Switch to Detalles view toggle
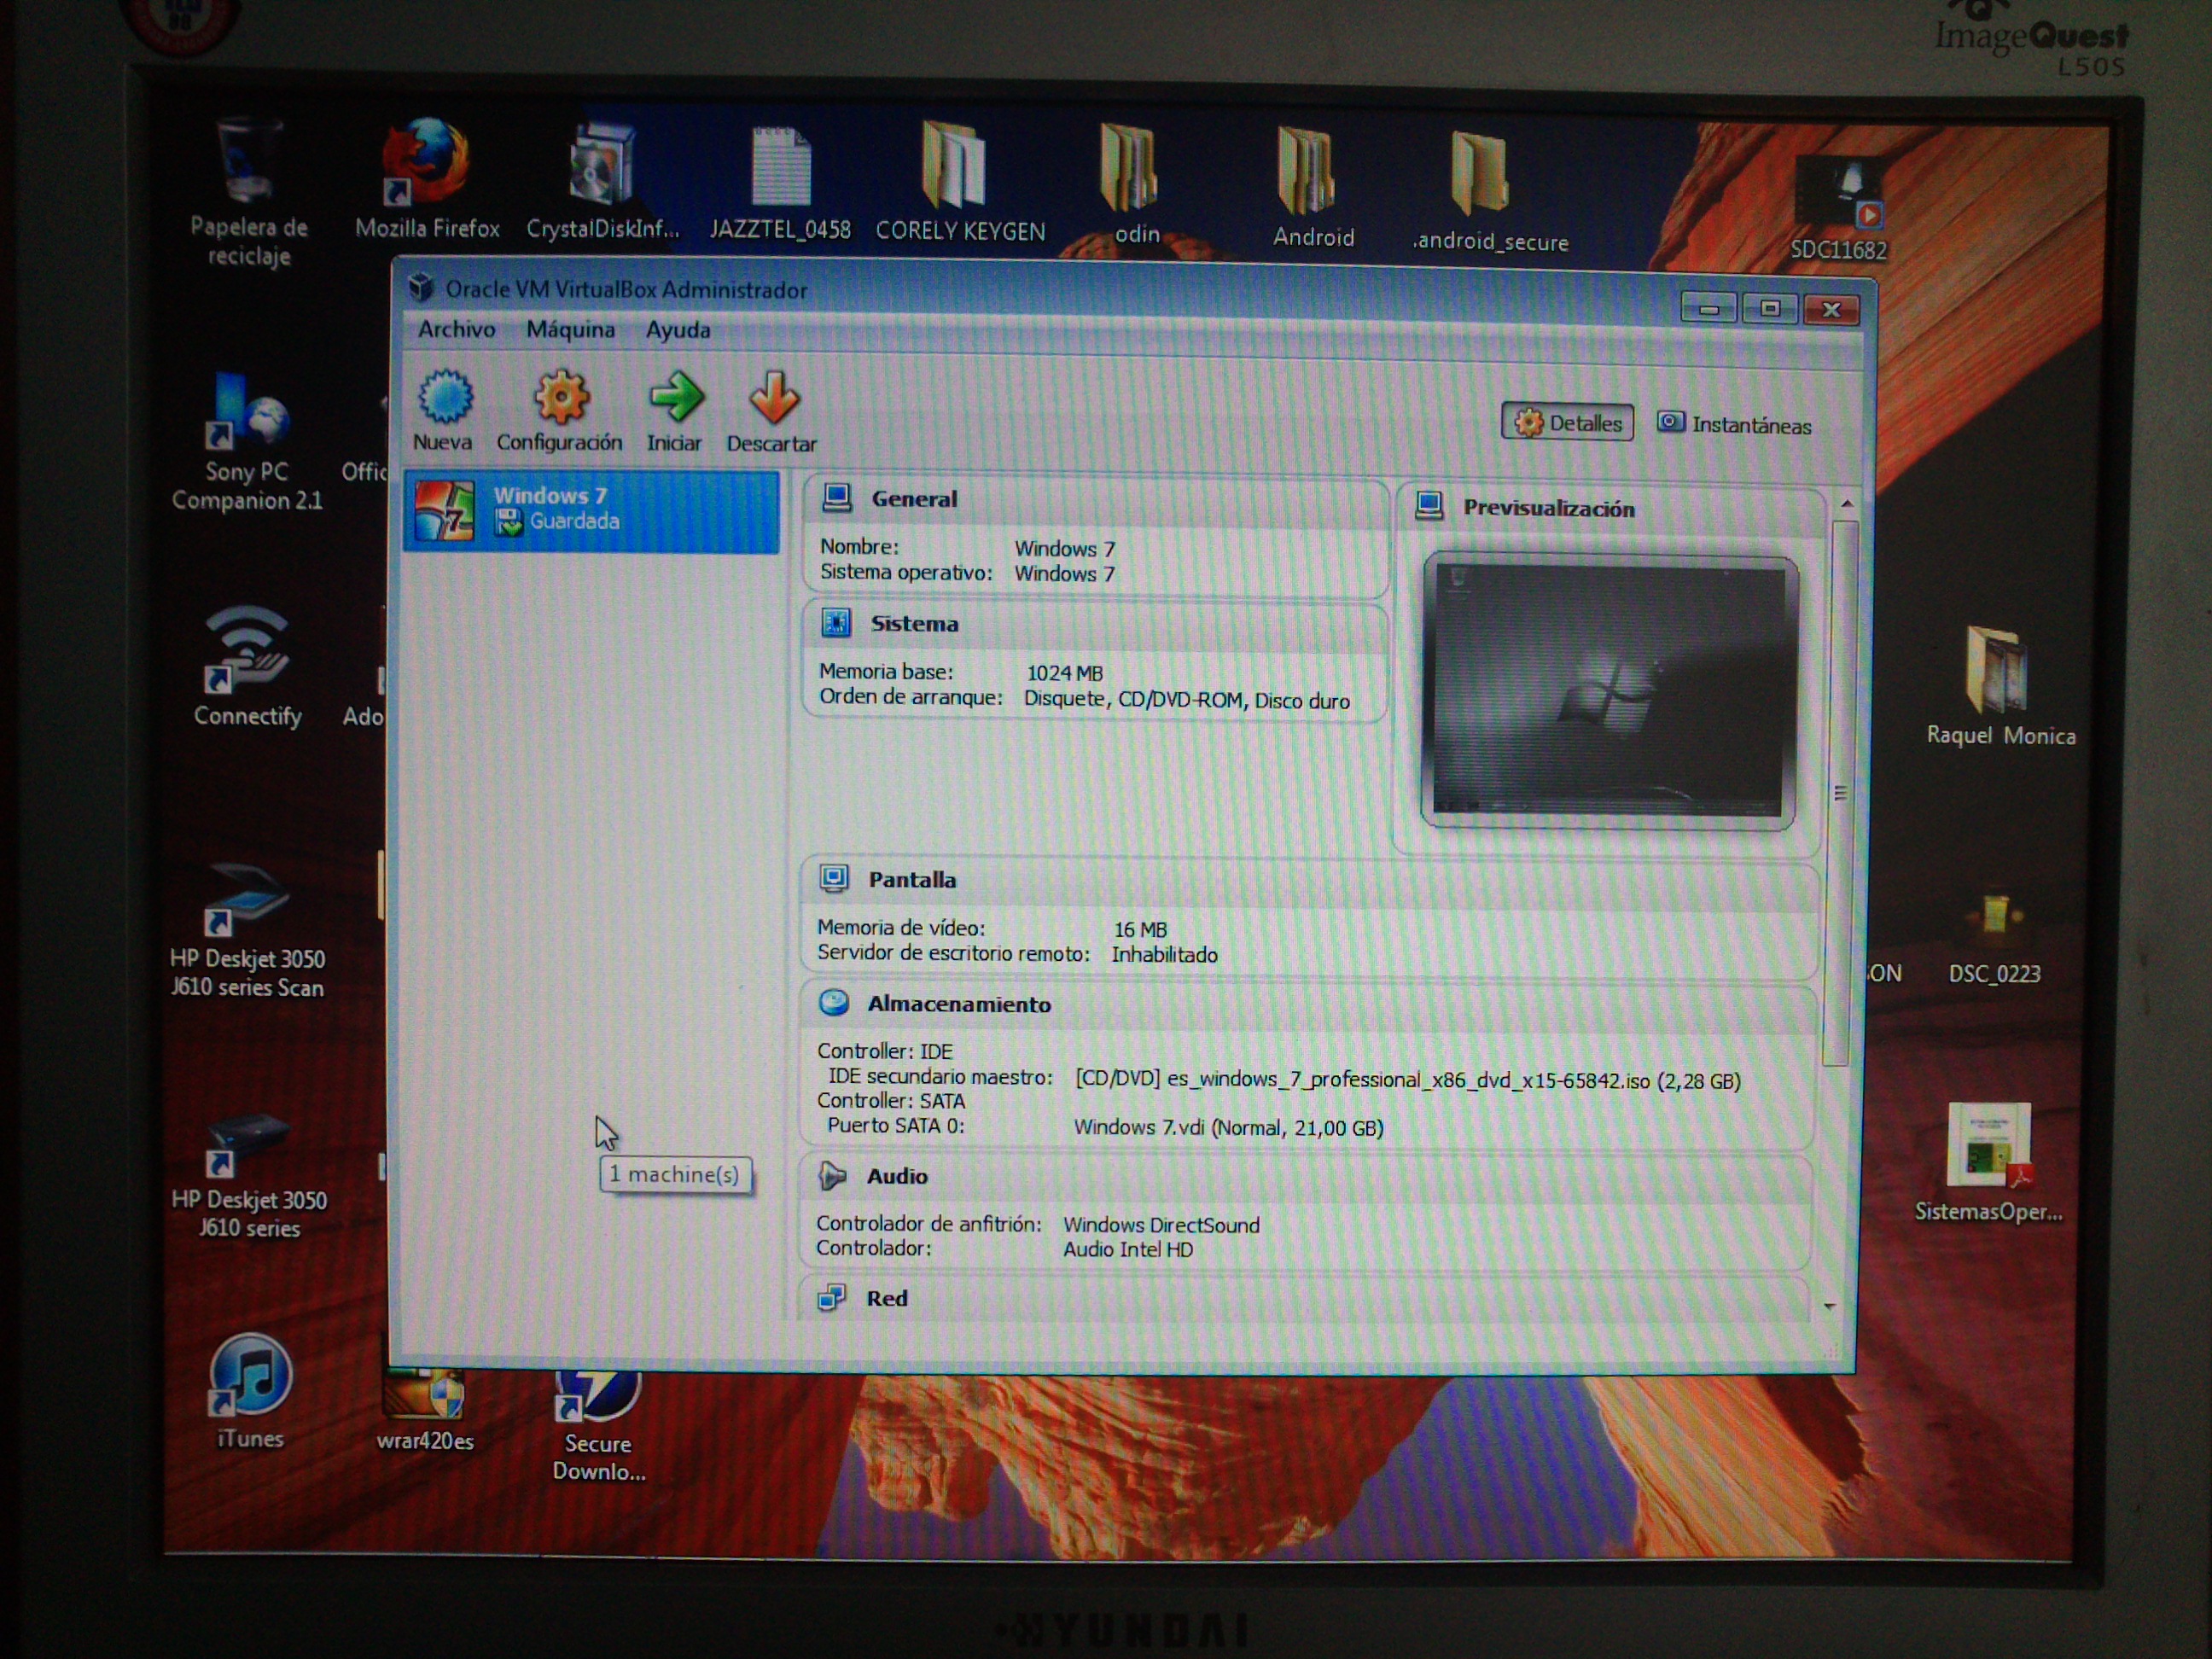This screenshot has height=1659, width=2212. (1567, 423)
